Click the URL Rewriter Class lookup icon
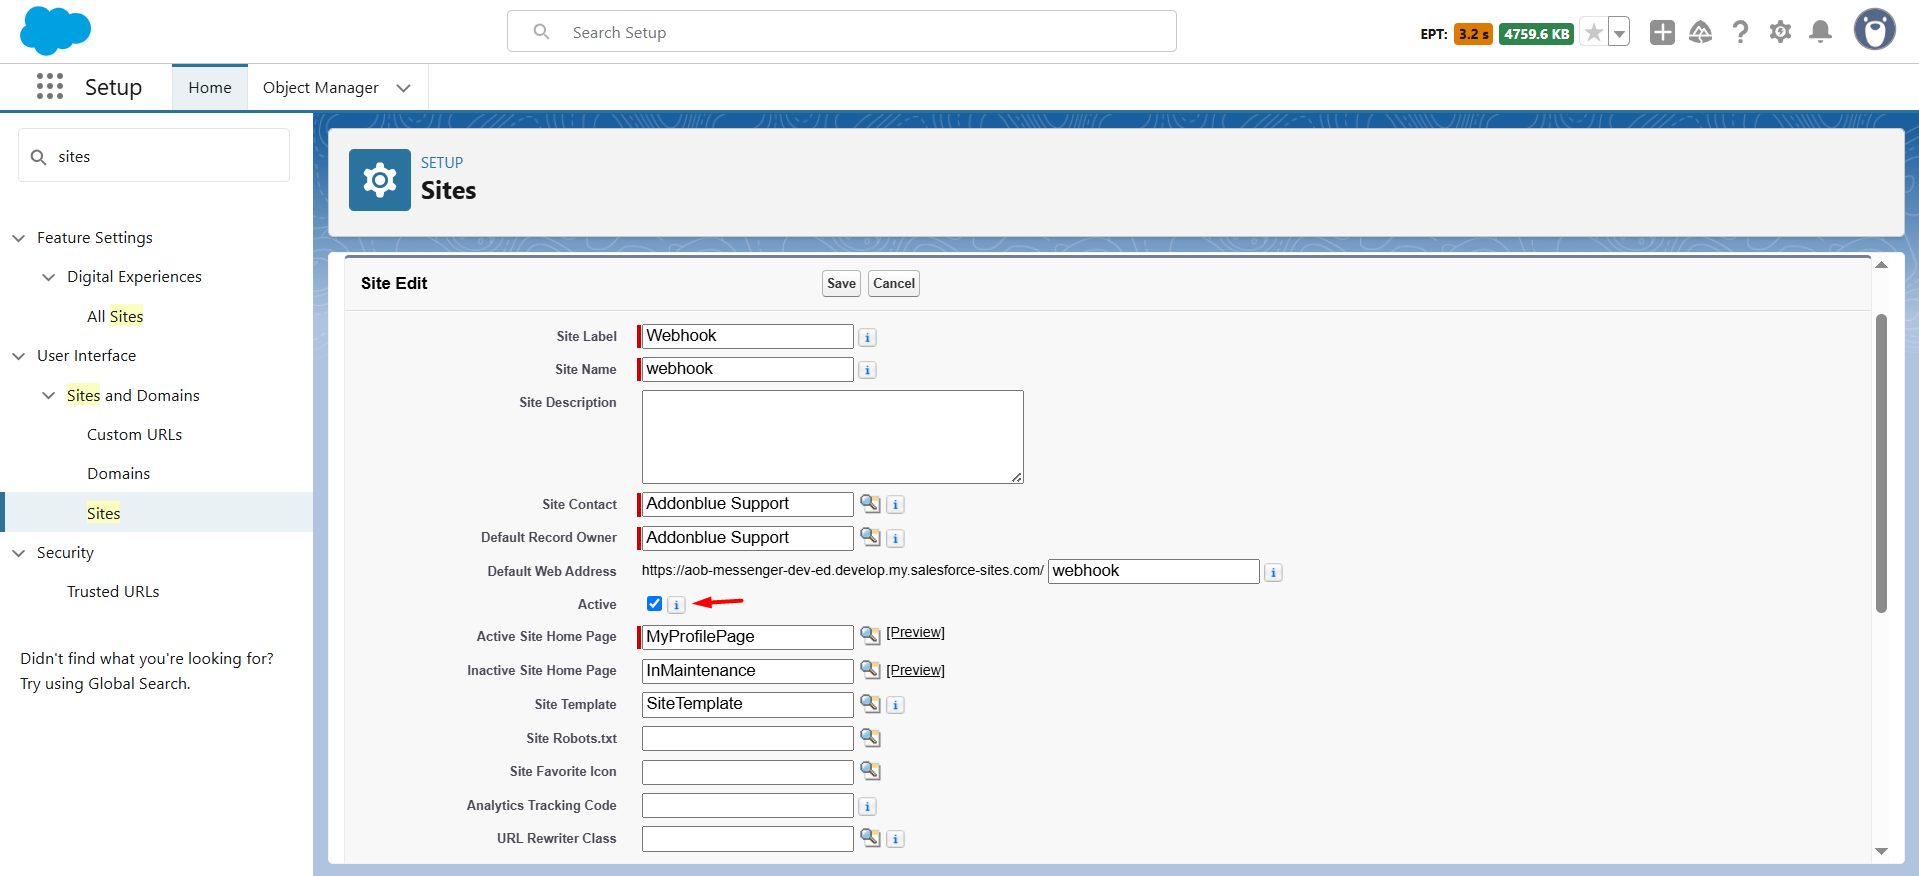Image resolution: width=1919 pixels, height=876 pixels. point(871,837)
